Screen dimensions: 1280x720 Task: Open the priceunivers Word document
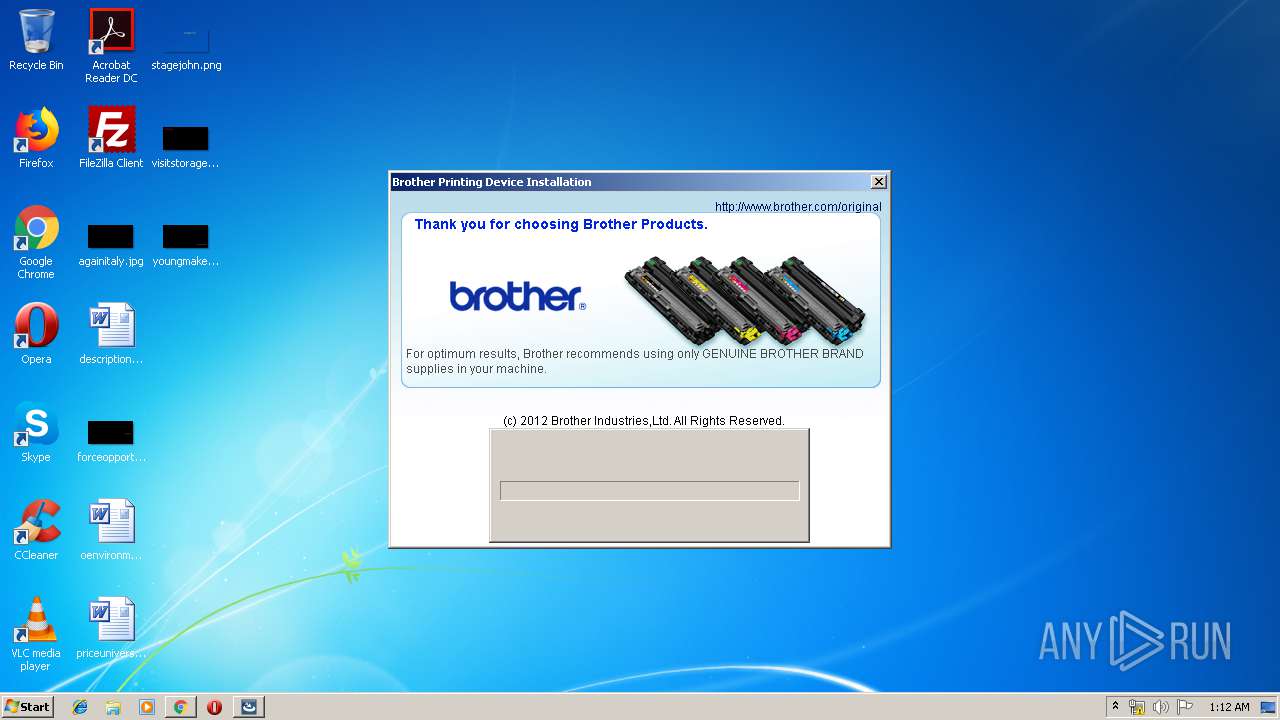[x=111, y=628]
